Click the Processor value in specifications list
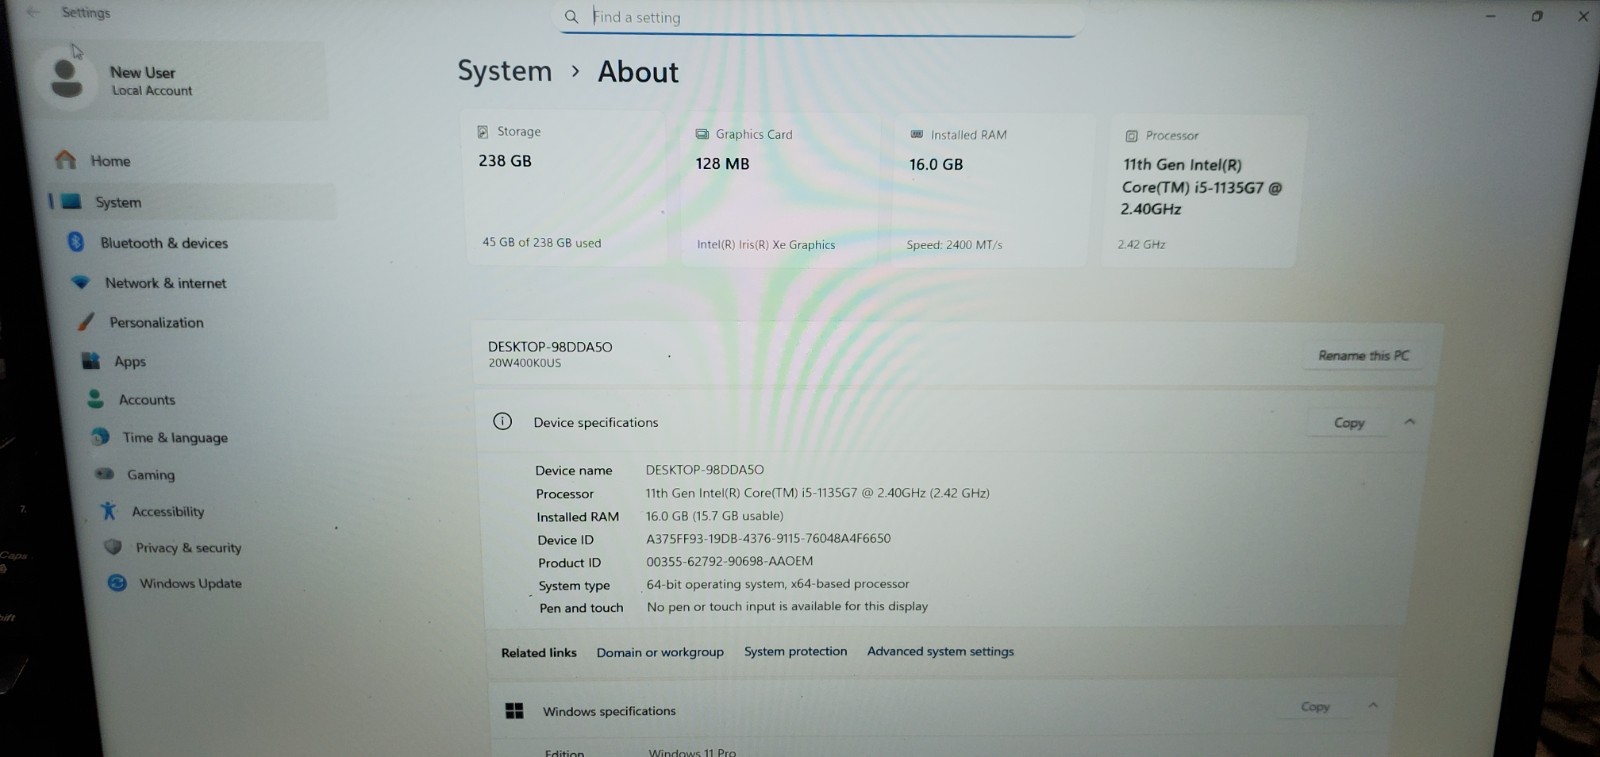The width and height of the screenshot is (1600, 757). [x=817, y=493]
